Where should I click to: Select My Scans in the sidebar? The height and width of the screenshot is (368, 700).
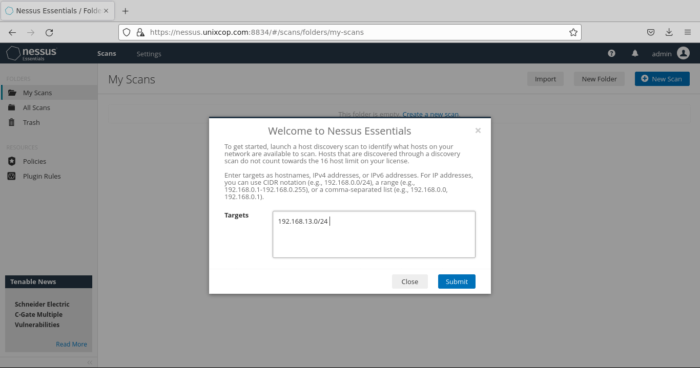point(49,92)
